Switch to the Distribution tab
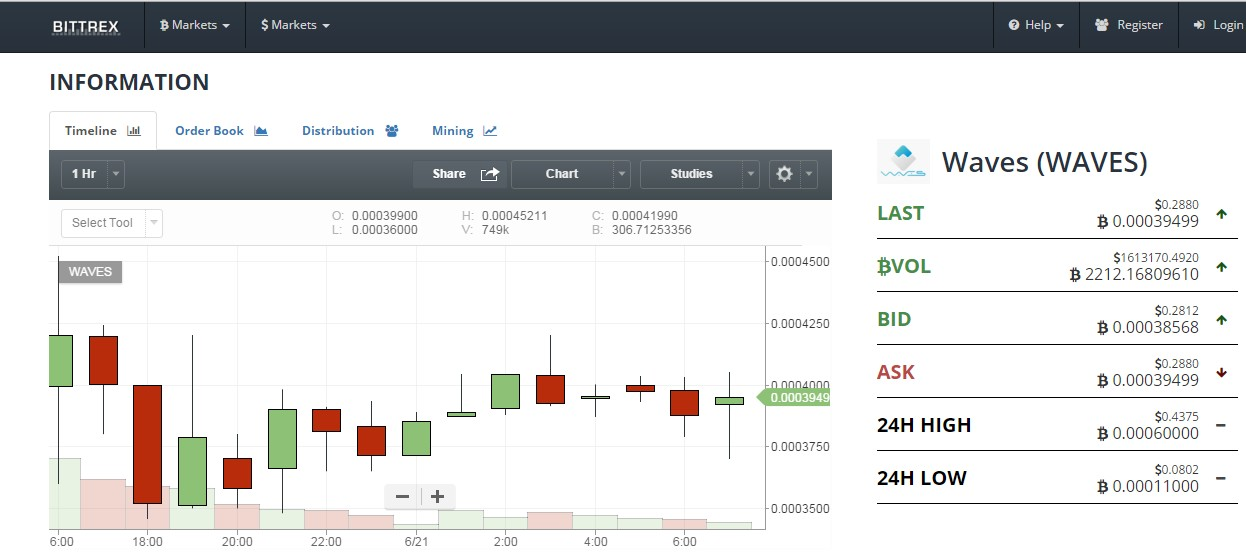 pyautogui.click(x=350, y=131)
